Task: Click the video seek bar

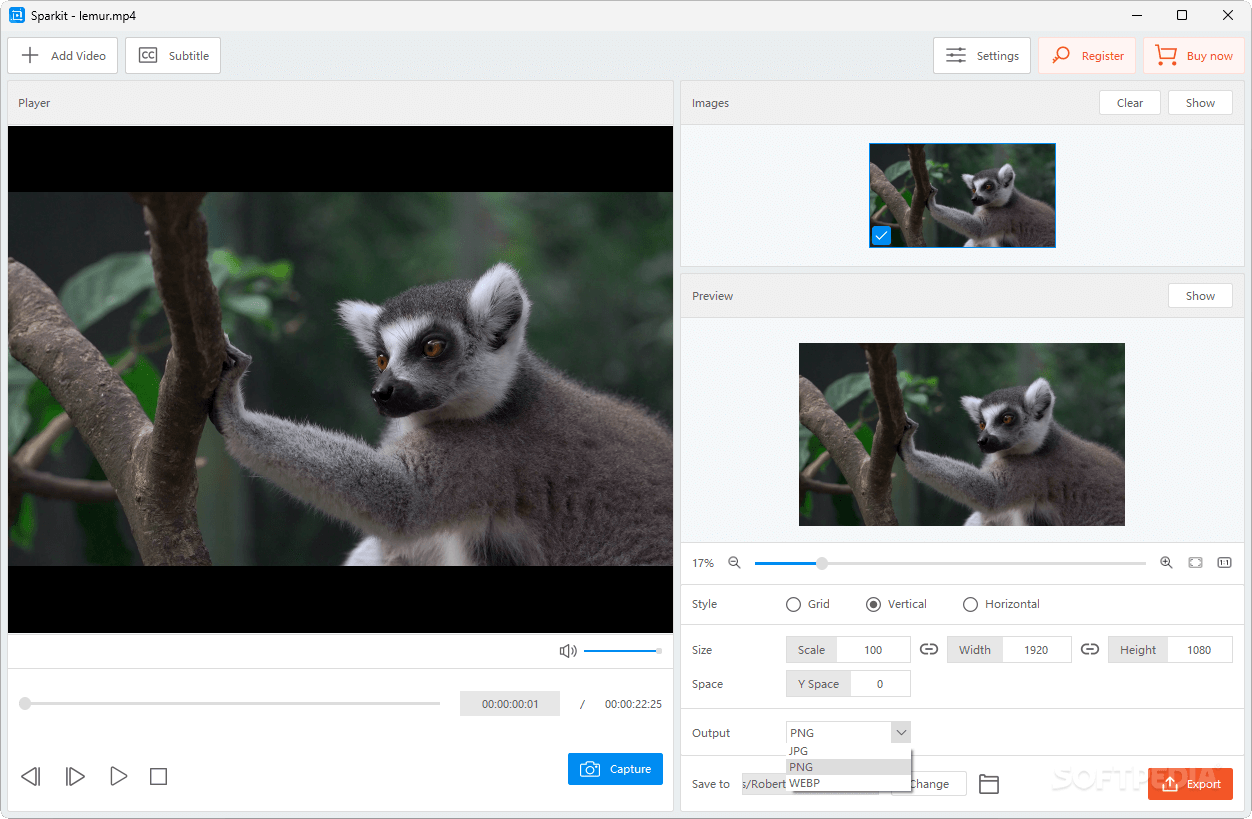Action: [x=230, y=703]
